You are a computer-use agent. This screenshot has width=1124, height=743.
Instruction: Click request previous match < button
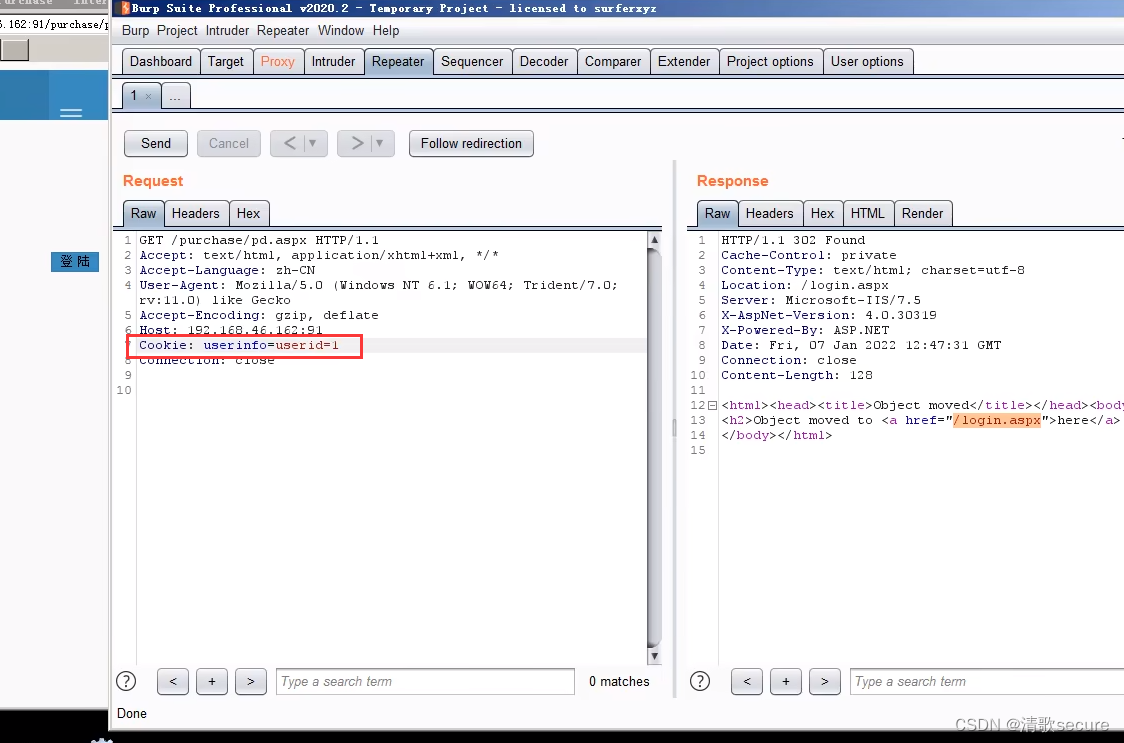(173, 681)
